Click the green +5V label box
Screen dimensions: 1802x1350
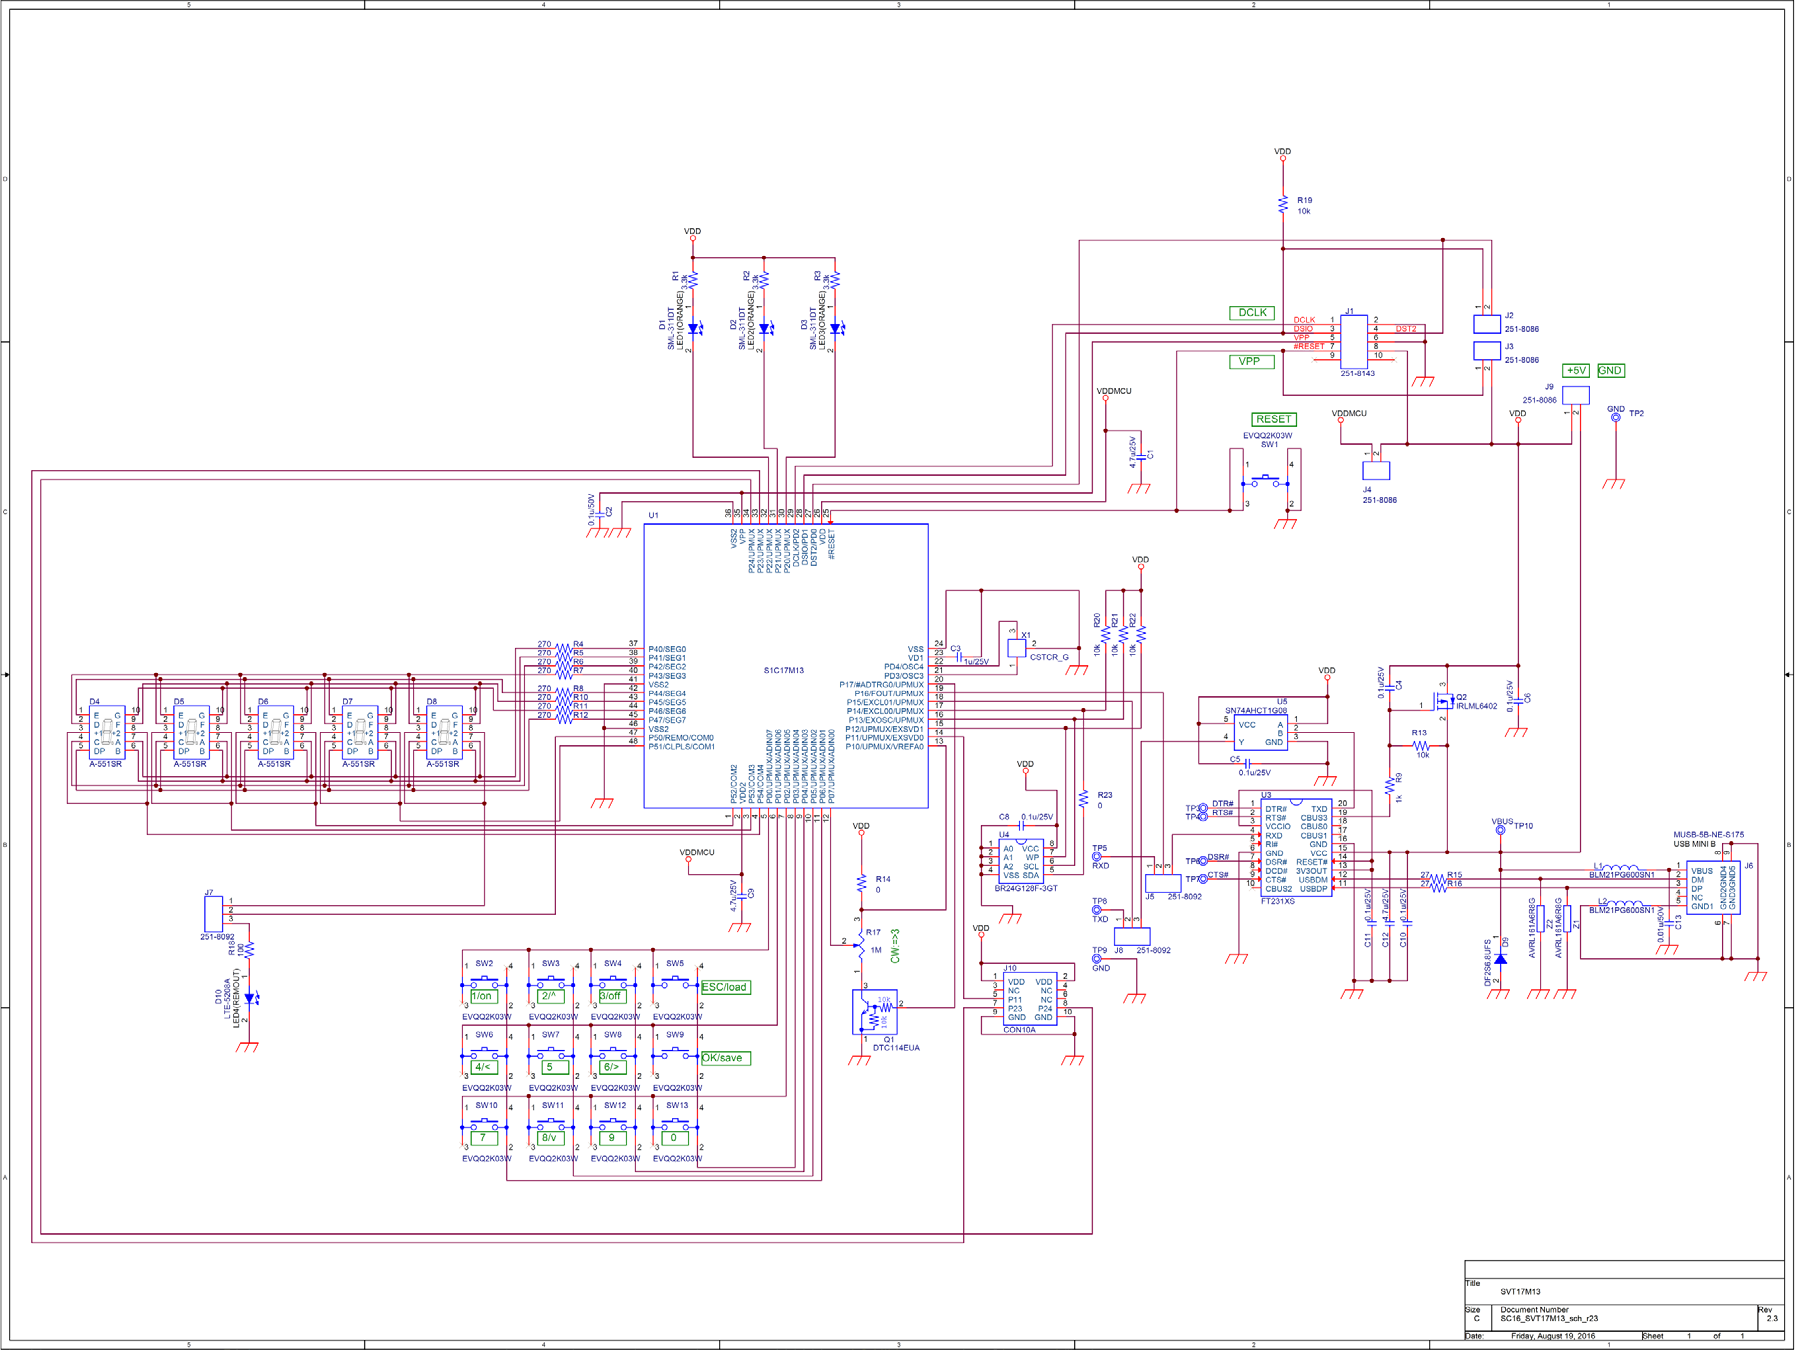(x=1575, y=371)
